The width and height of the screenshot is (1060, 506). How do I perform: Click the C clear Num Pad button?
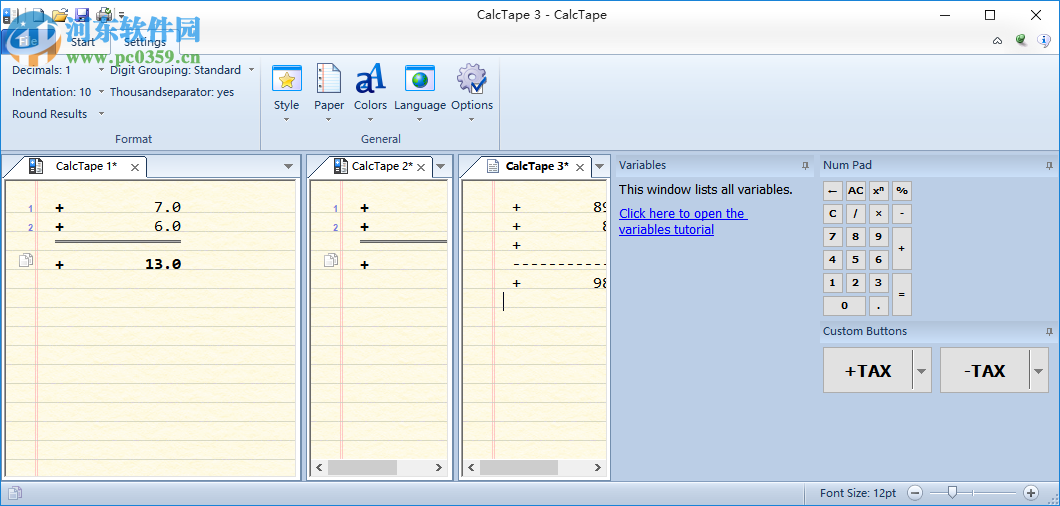[832, 214]
